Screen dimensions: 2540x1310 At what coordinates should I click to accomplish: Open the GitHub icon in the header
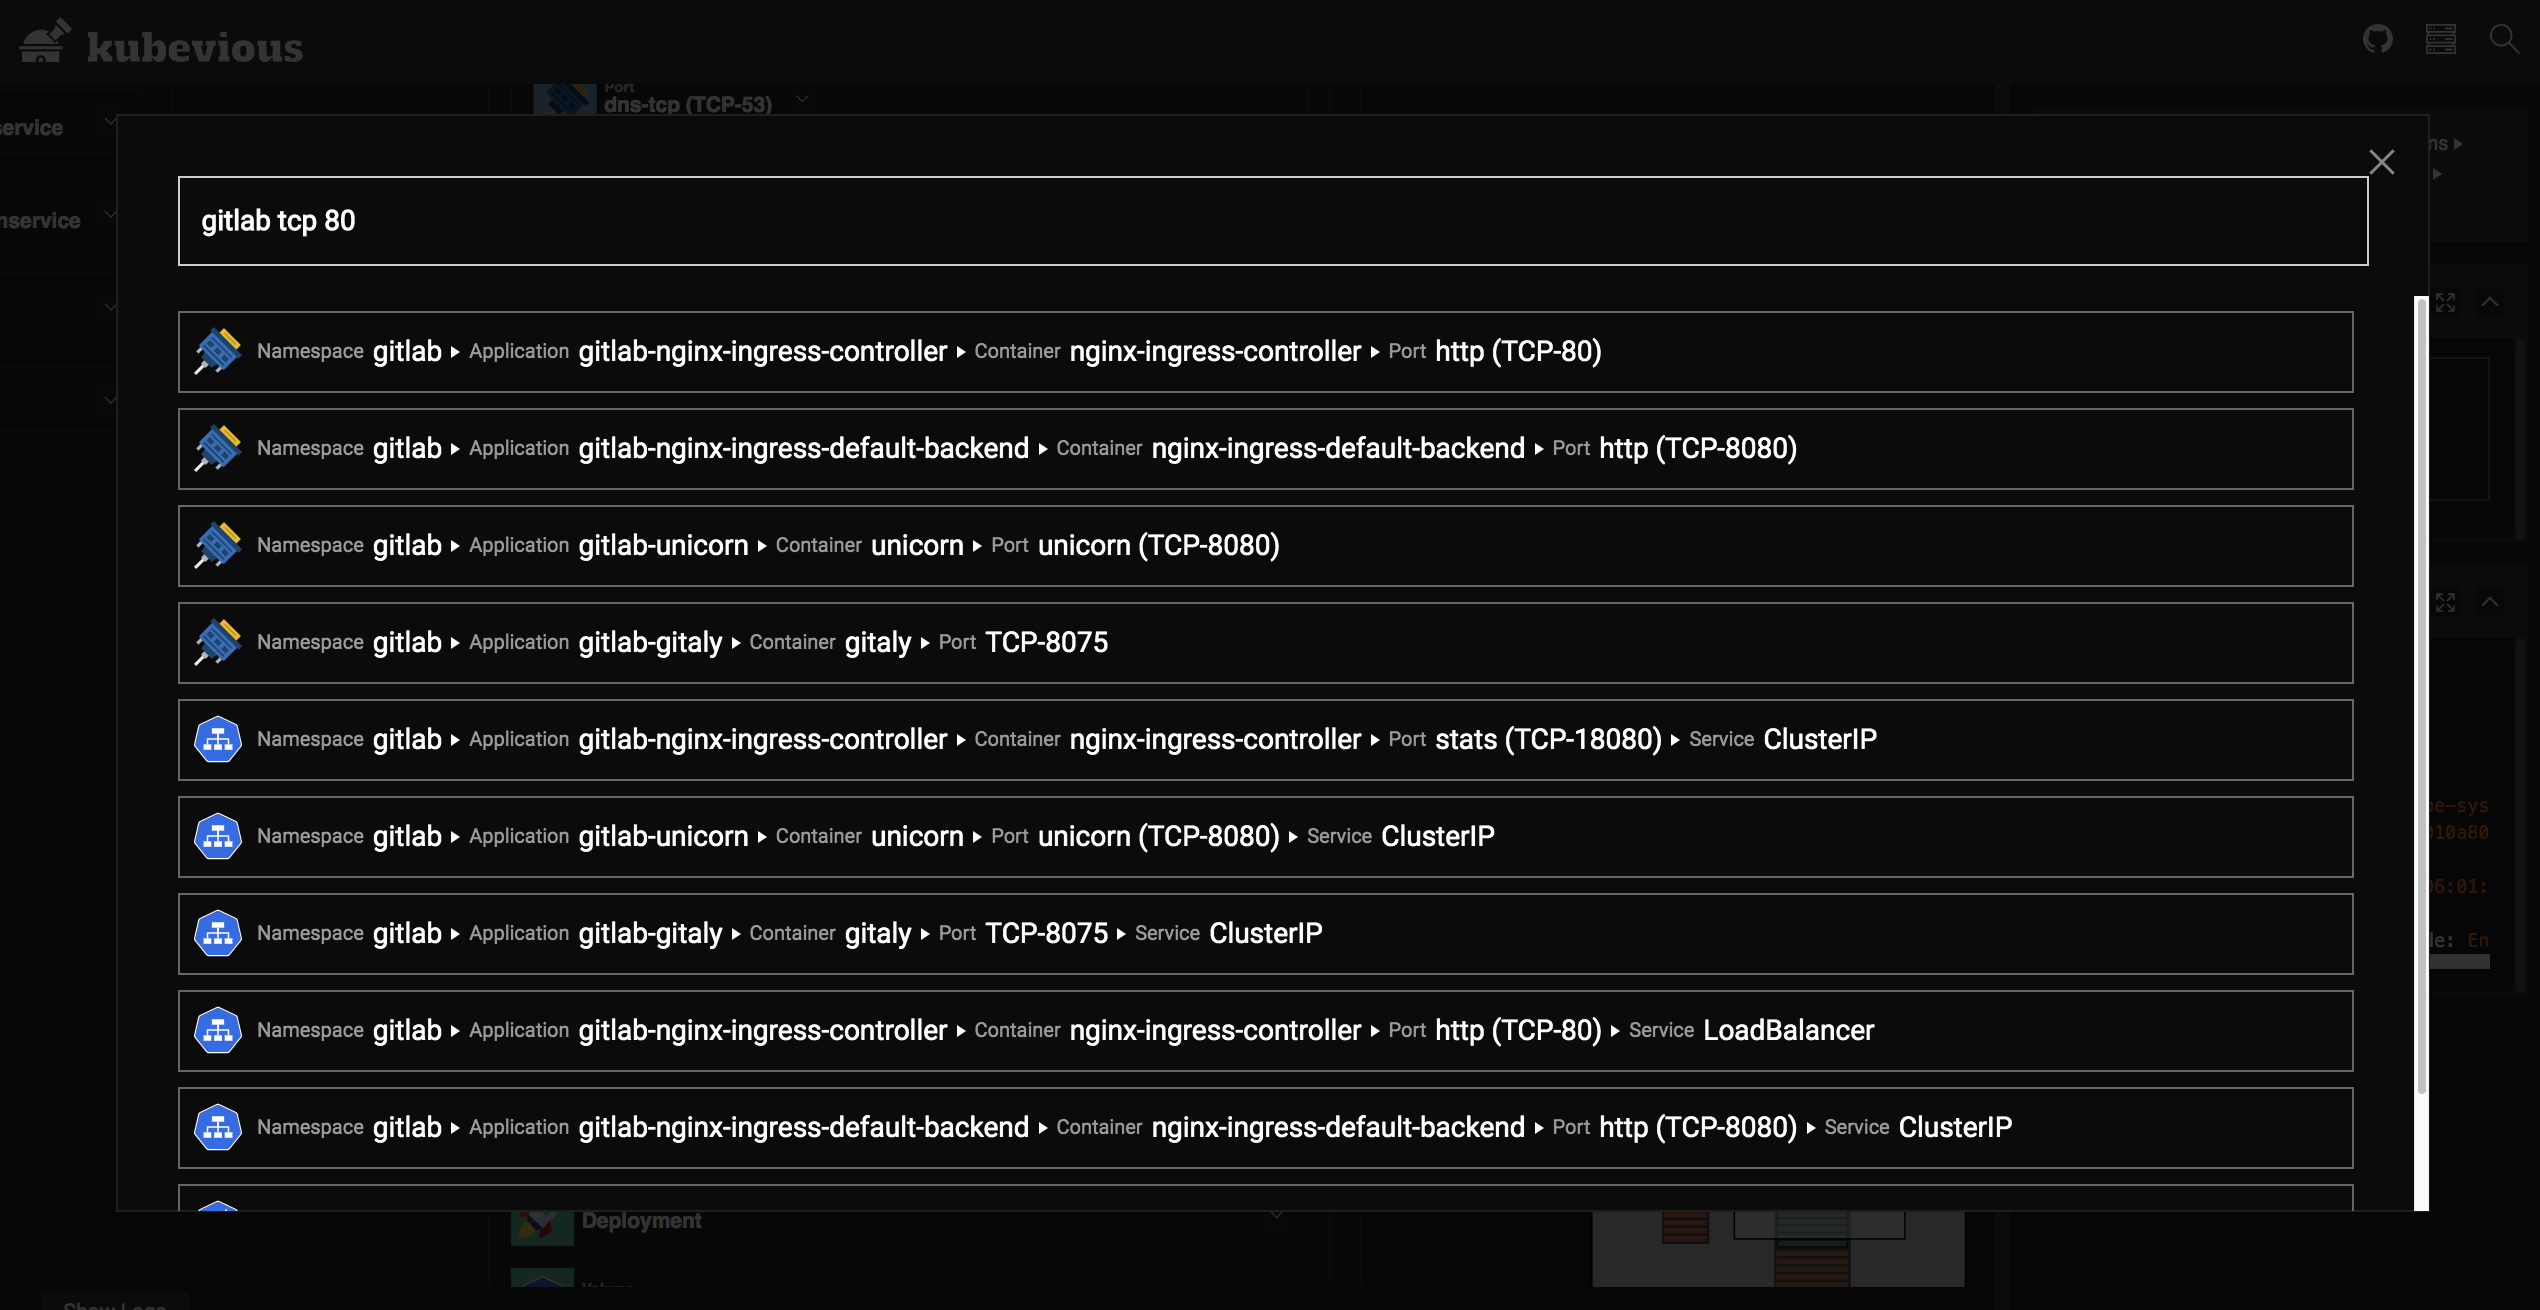coord(2377,39)
